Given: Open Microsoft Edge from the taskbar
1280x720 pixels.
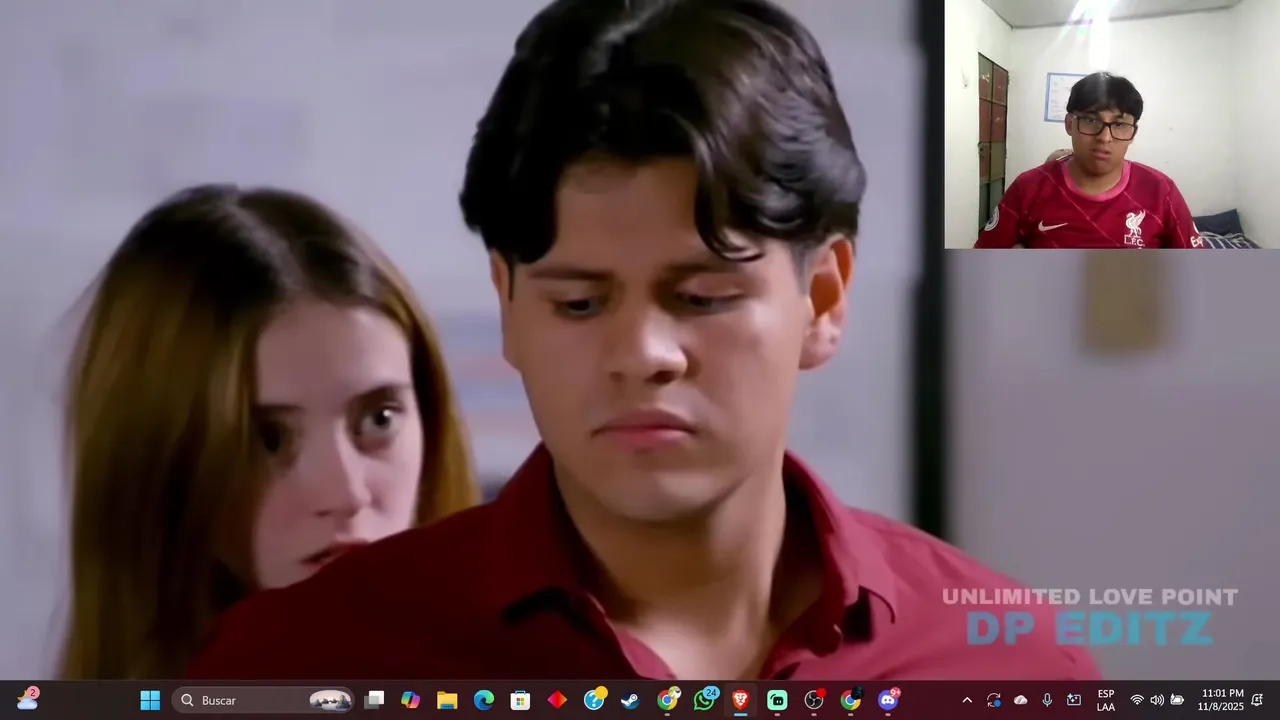Looking at the screenshot, I should tap(484, 700).
